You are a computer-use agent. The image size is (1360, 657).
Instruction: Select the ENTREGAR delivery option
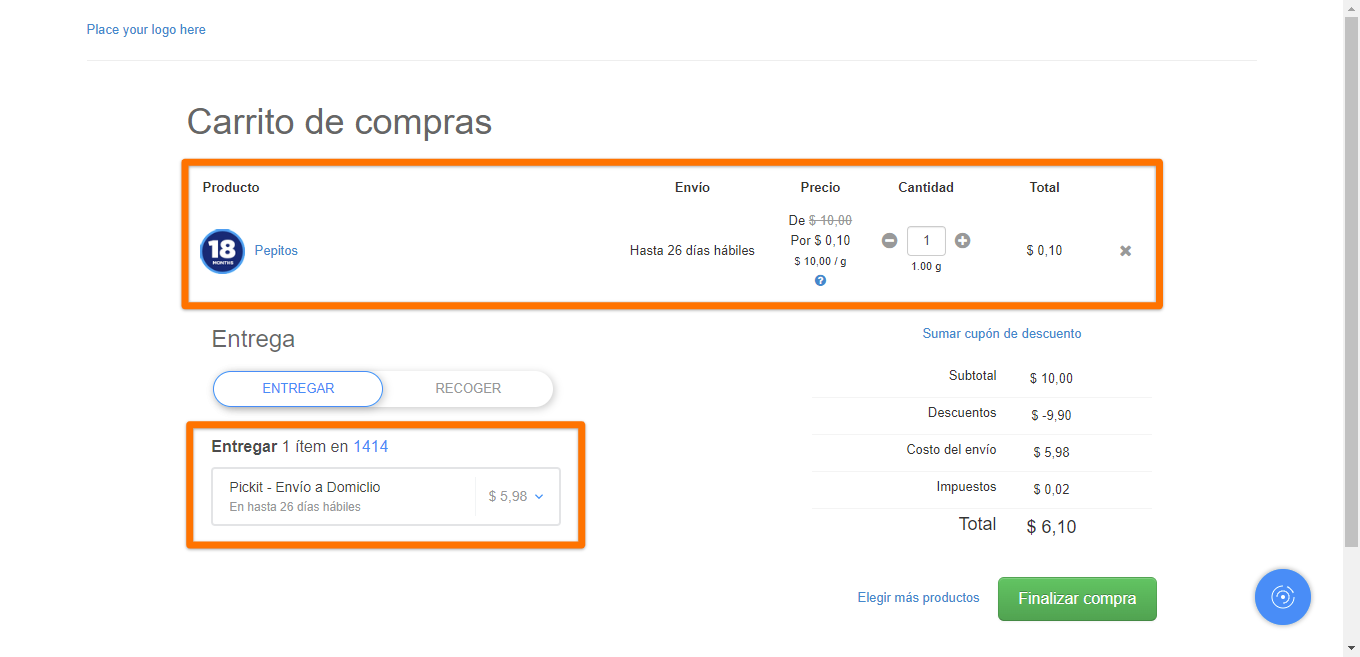coord(297,388)
